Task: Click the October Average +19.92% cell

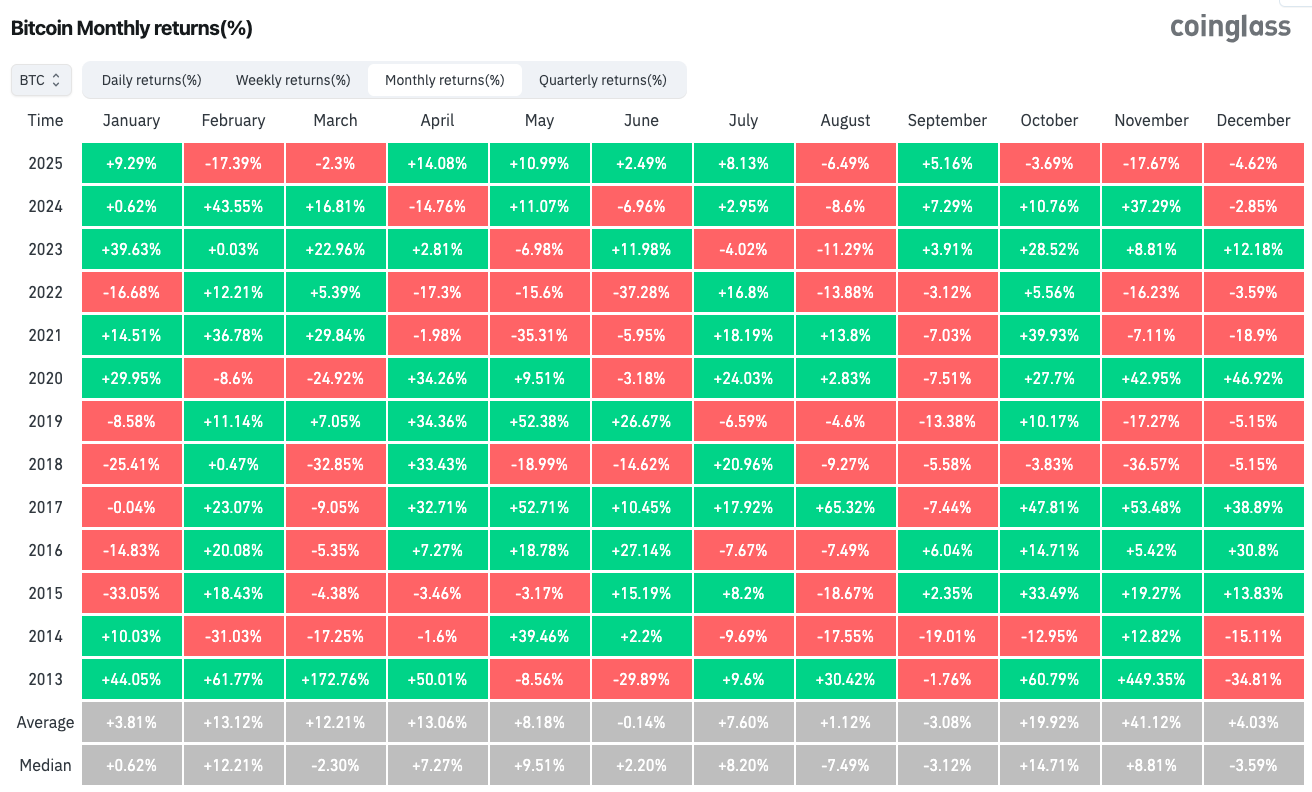Action: pos(1049,722)
